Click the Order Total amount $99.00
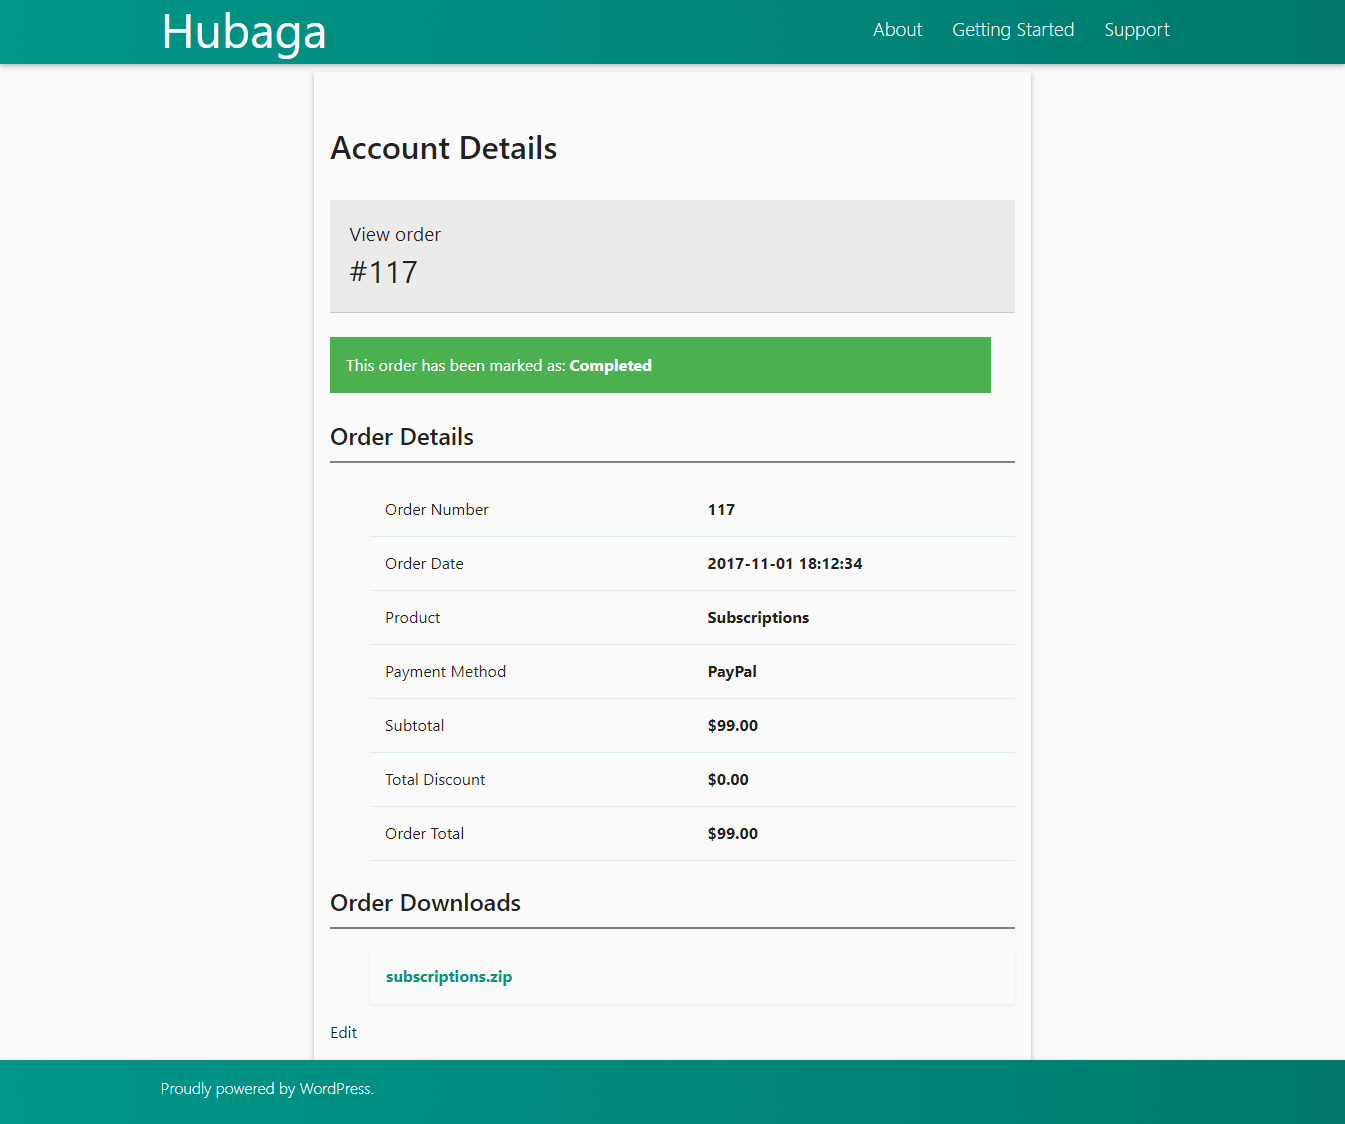The width and height of the screenshot is (1345, 1124). 733,834
